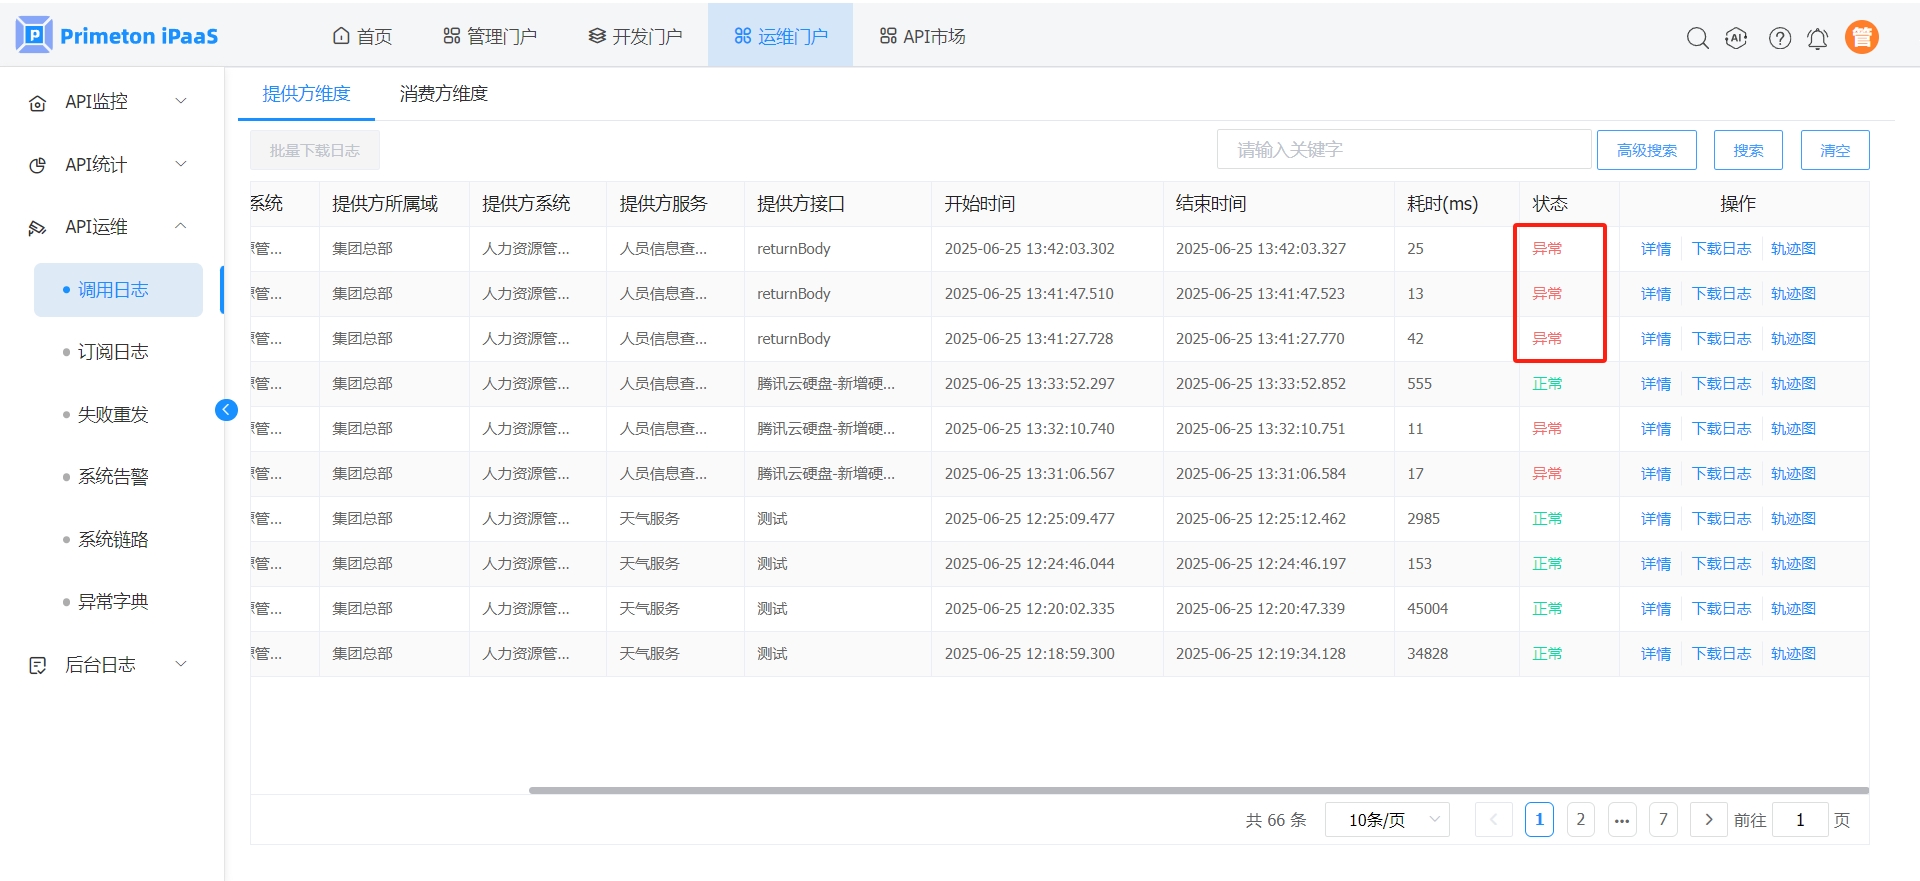The width and height of the screenshot is (1920, 881).
Task: Click the keyword search input field
Action: [x=1403, y=150]
